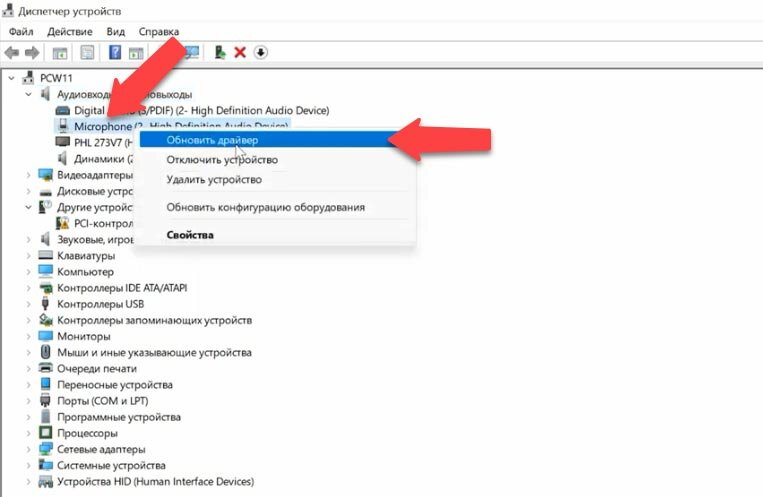Select the Контроллеры USB label
Screen dimensions: 763x497
point(100,304)
